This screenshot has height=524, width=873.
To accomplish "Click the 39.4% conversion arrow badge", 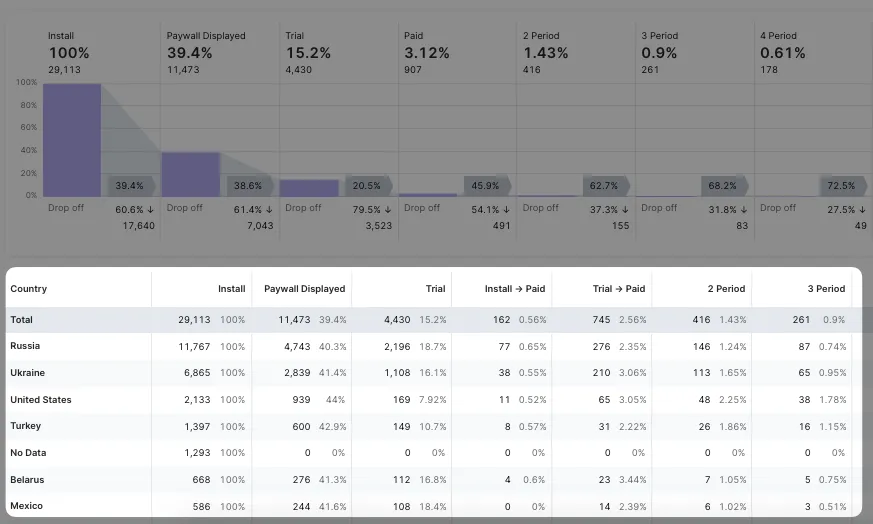I will coord(131,185).
